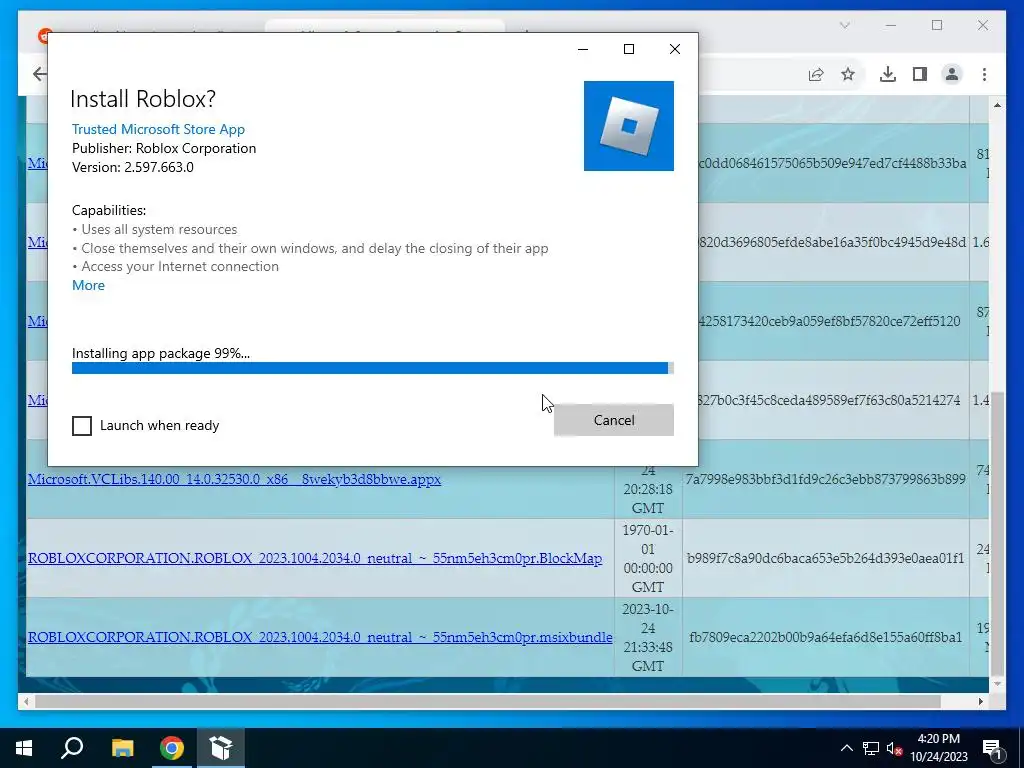The image size is (1024, 768).
Task: Open Windows taskbar search
Action: tap(72, 748)
